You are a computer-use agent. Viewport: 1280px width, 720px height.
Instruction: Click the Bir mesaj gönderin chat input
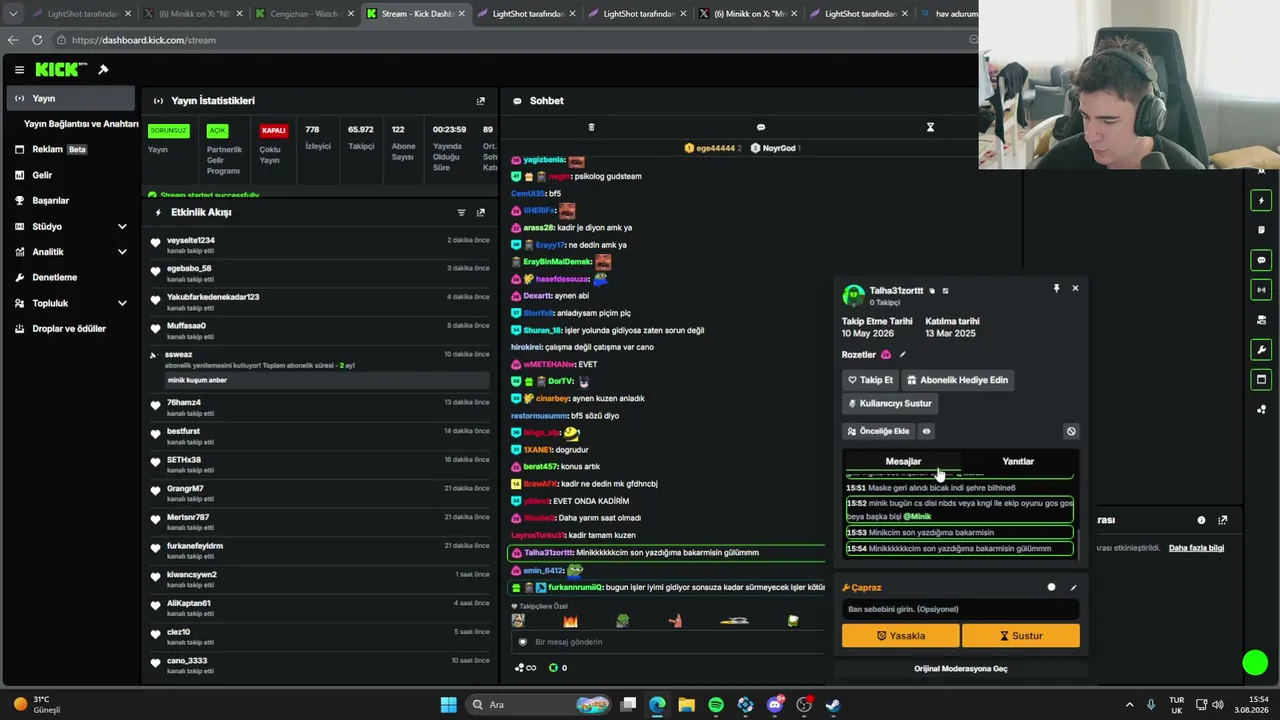670,642
